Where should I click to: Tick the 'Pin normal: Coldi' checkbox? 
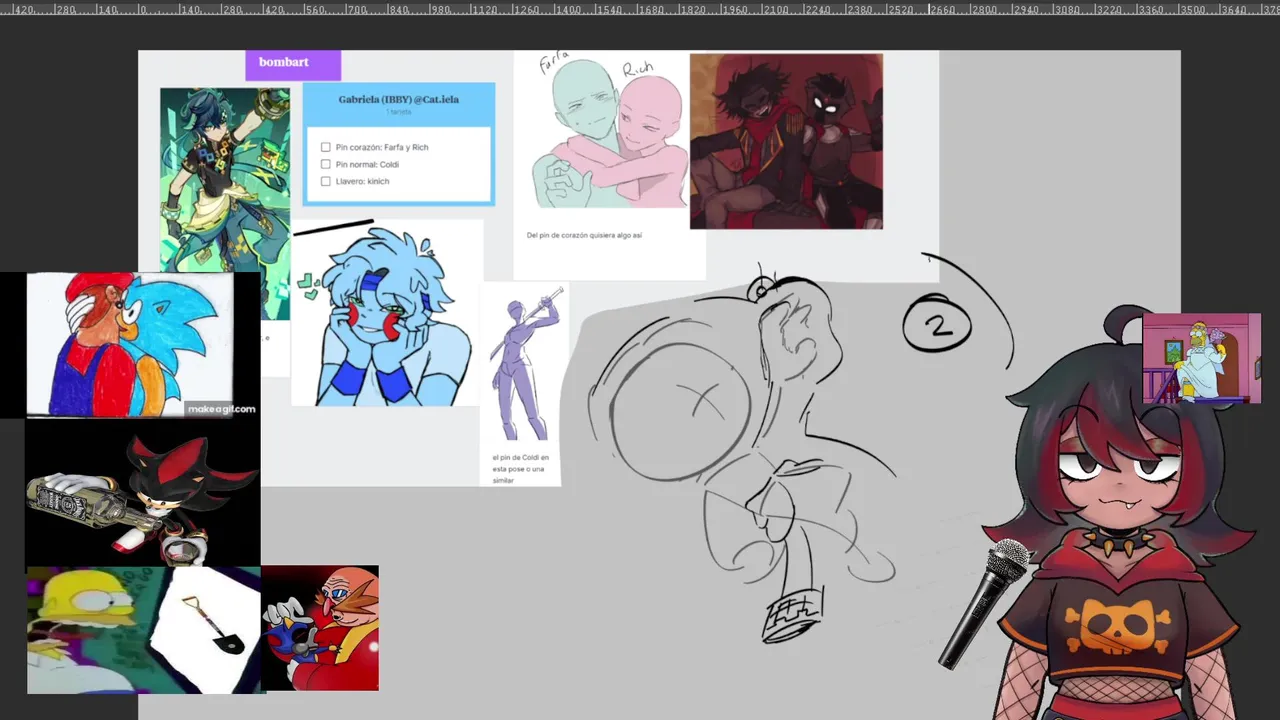tap(325, 164)
